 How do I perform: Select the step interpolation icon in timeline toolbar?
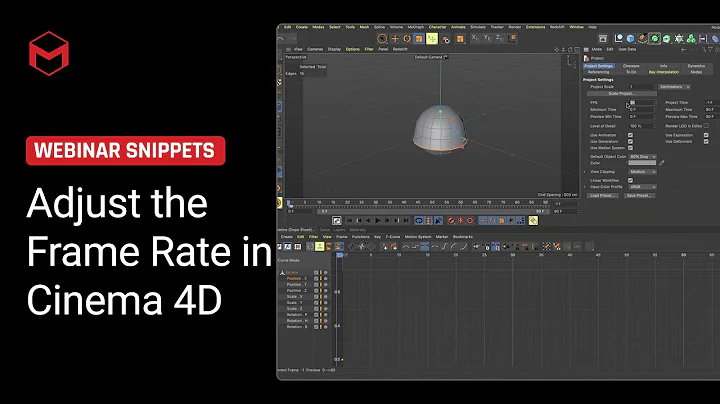[415, 247]
